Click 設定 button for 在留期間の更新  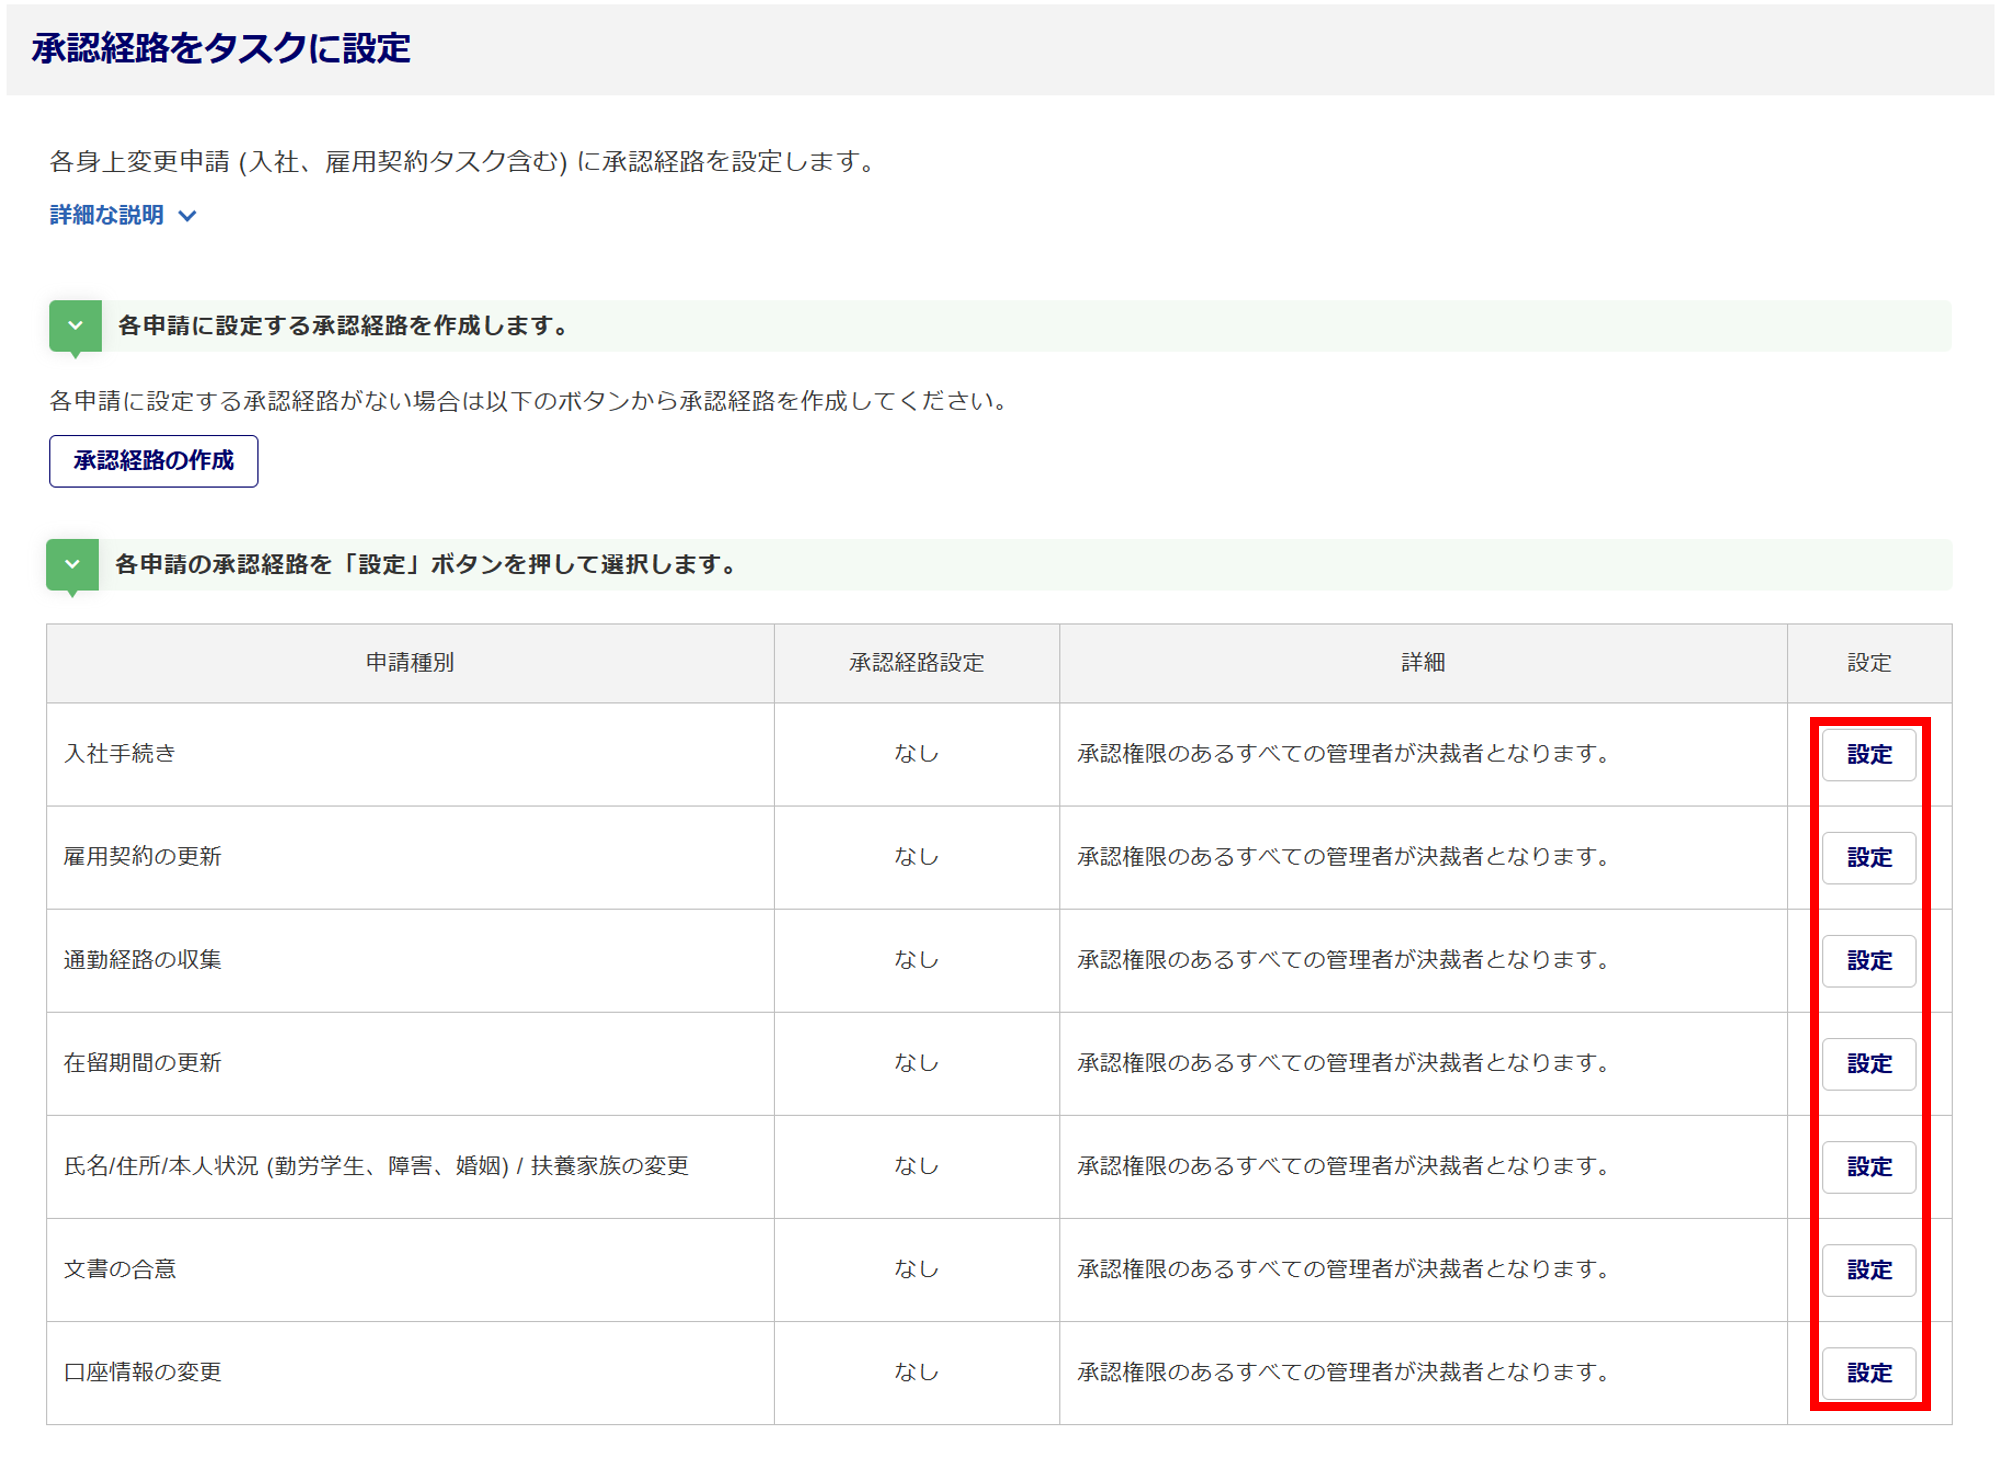(x=1867, y=1064)
